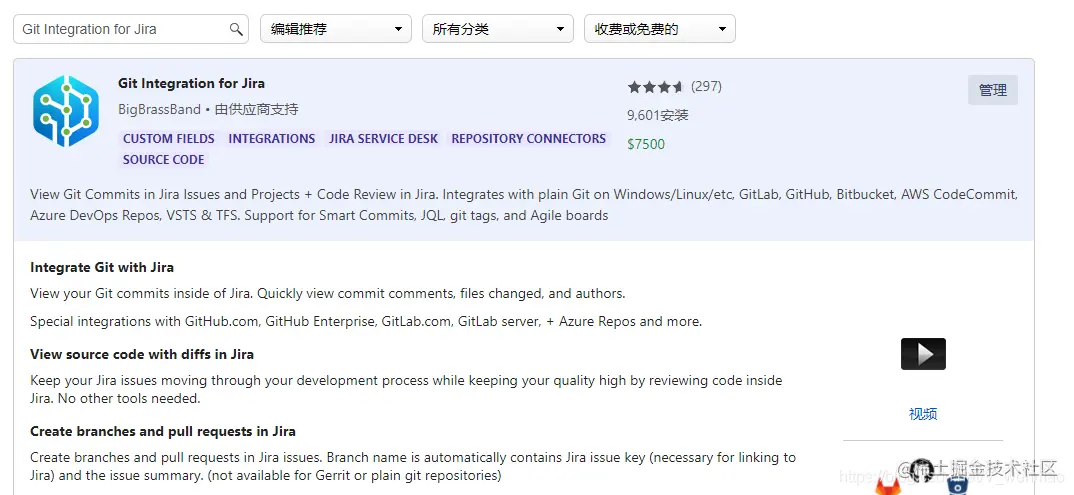The height and width of the screenshot is (495, 1074).
Task: Open the 收费或免费的 dropdown
Action: pos(660,29)
